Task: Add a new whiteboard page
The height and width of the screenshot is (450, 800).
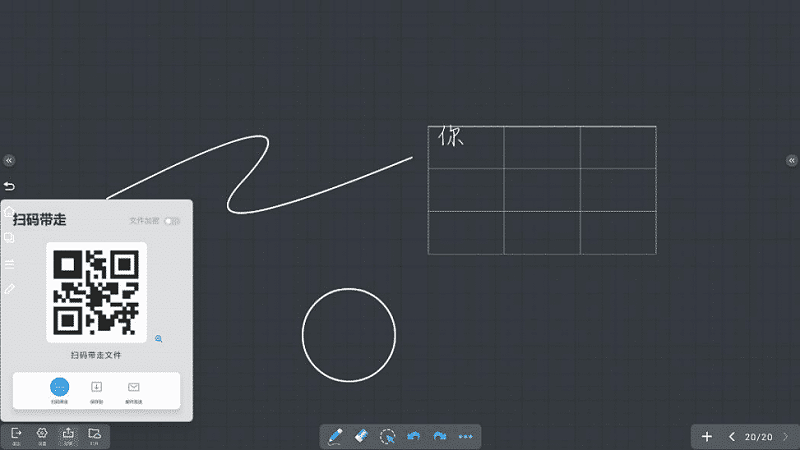Action: (707, 437)
